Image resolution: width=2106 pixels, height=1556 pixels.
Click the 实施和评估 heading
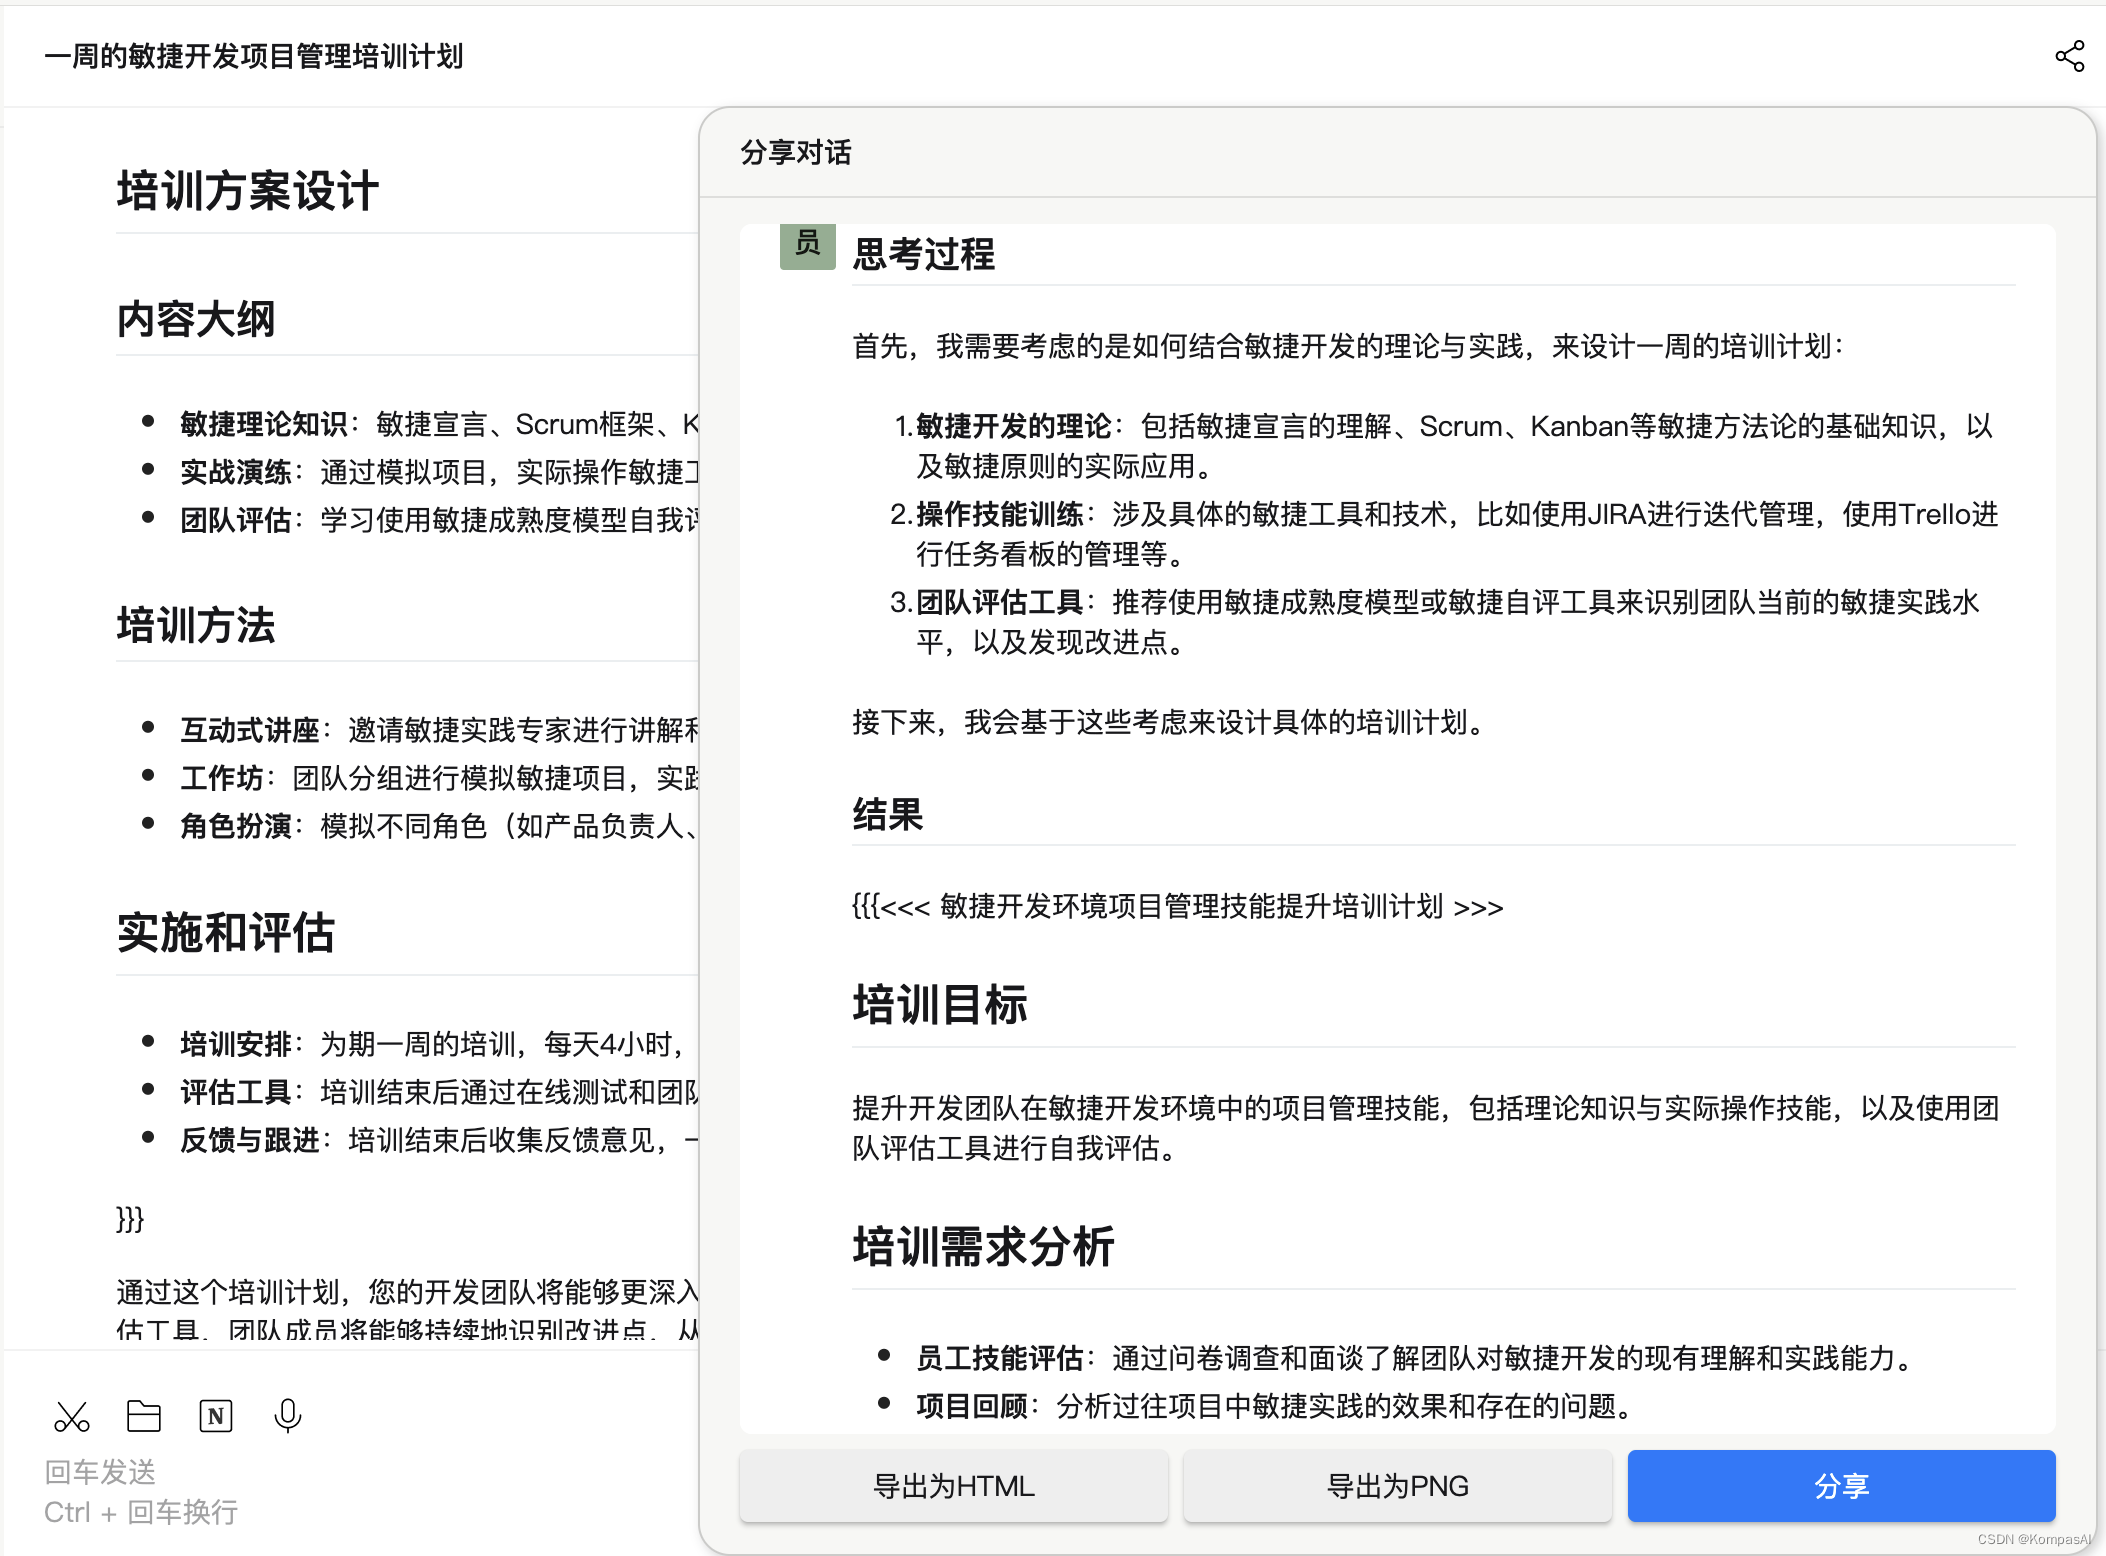pyautogui.click(x=225, y=932)
